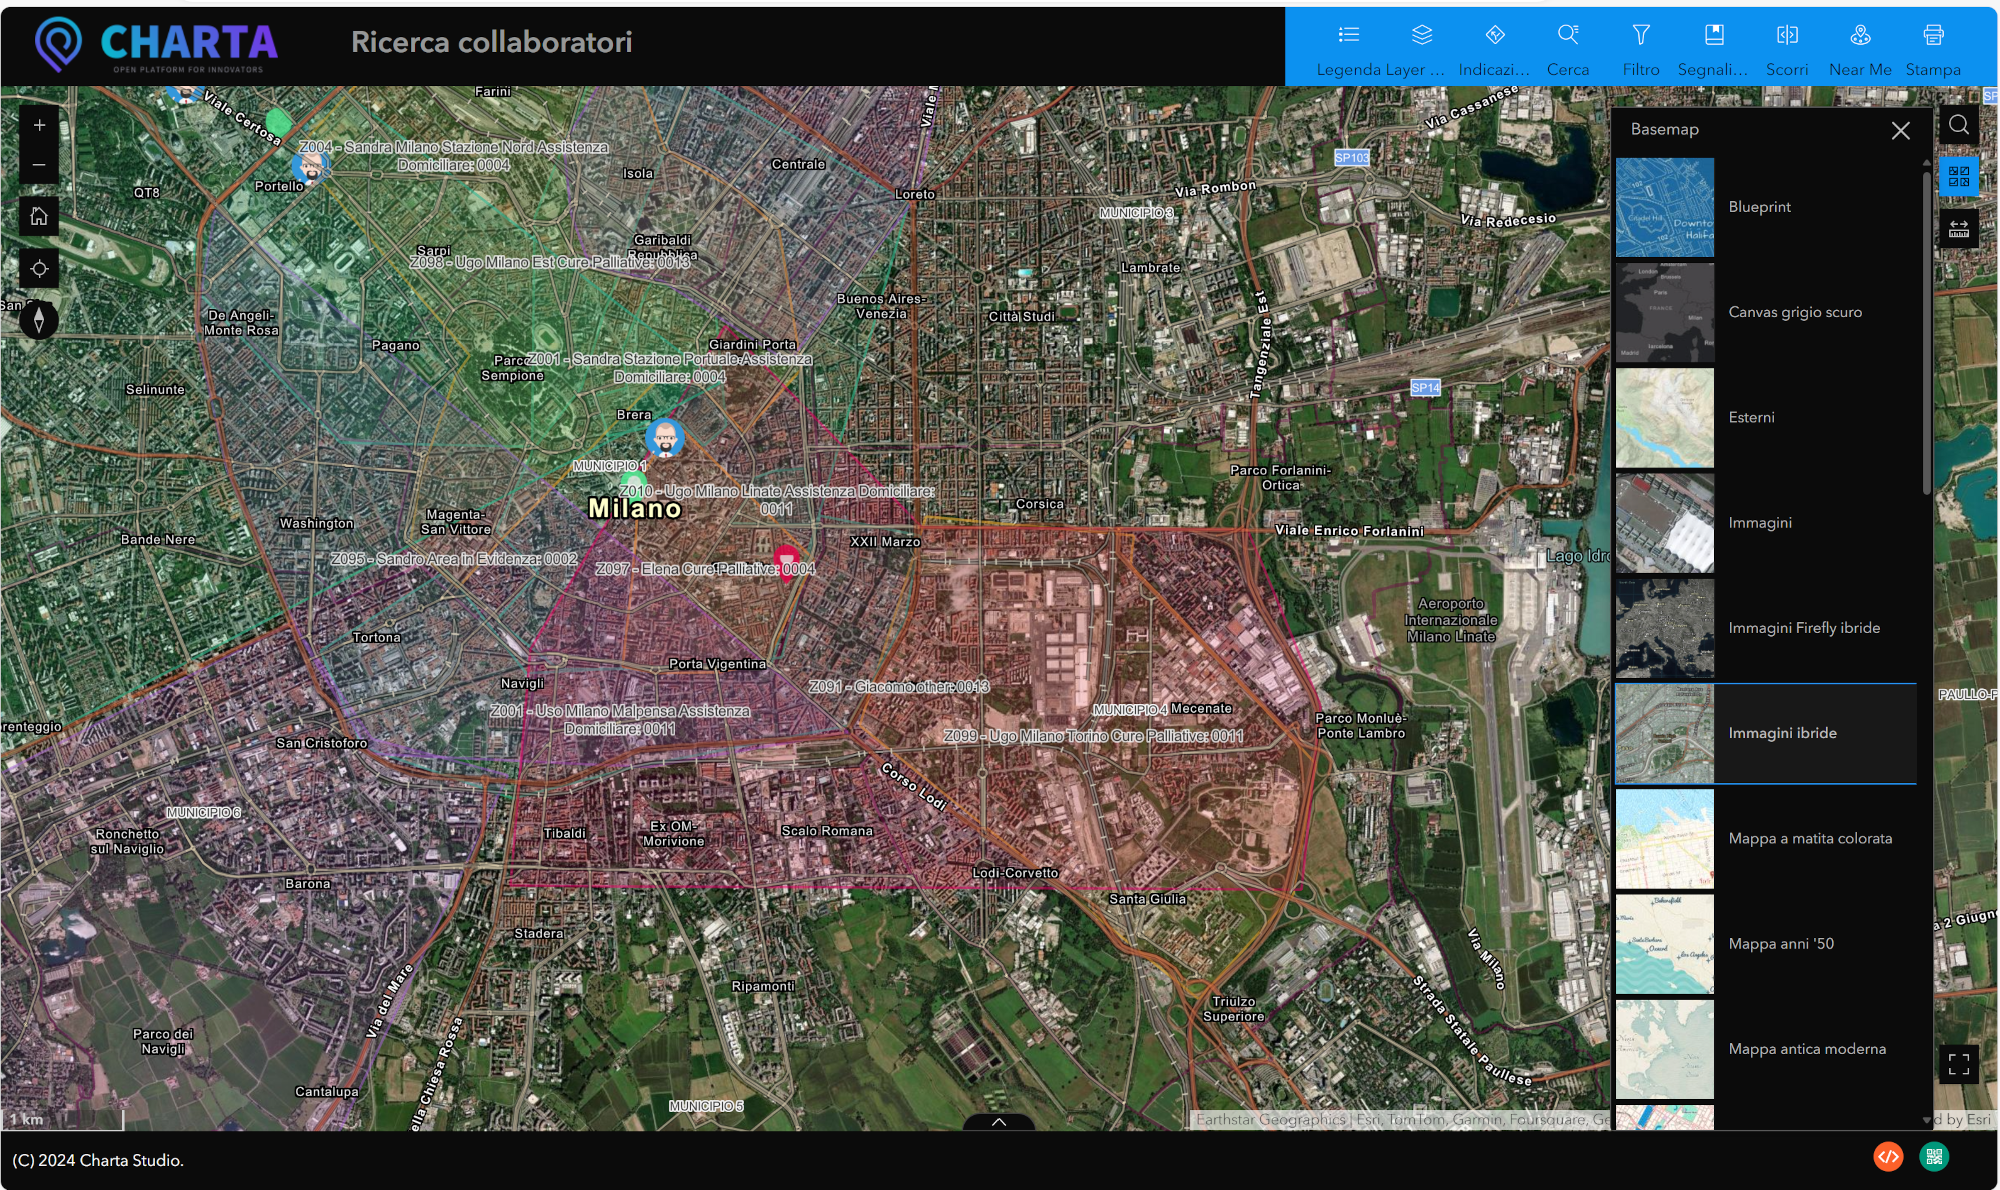2000x1190 pixels.
Task: Open the measurement ruler widget
Action: pyautogui.click(x=1959, y=229)
